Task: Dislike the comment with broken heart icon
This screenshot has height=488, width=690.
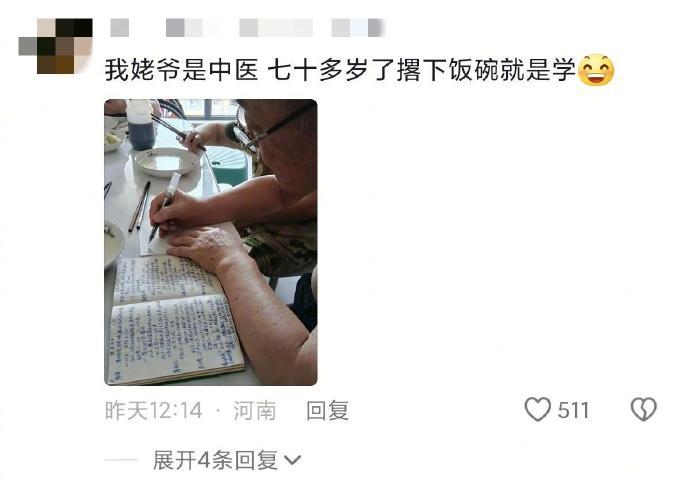Action: (643, 409)
